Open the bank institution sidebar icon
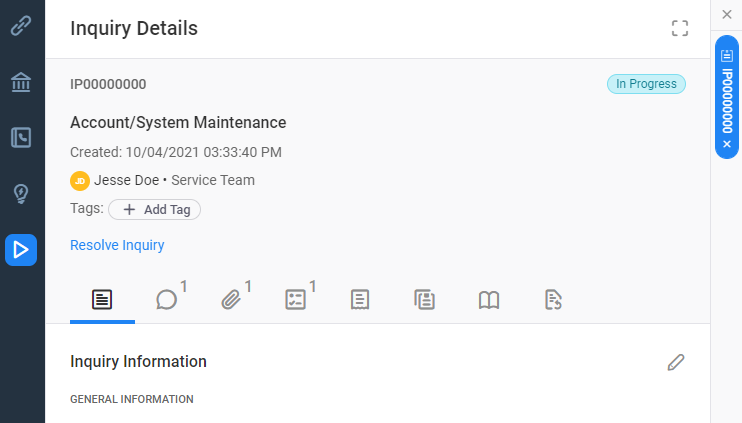Screen dimensions: 742x423 (21, 82)
